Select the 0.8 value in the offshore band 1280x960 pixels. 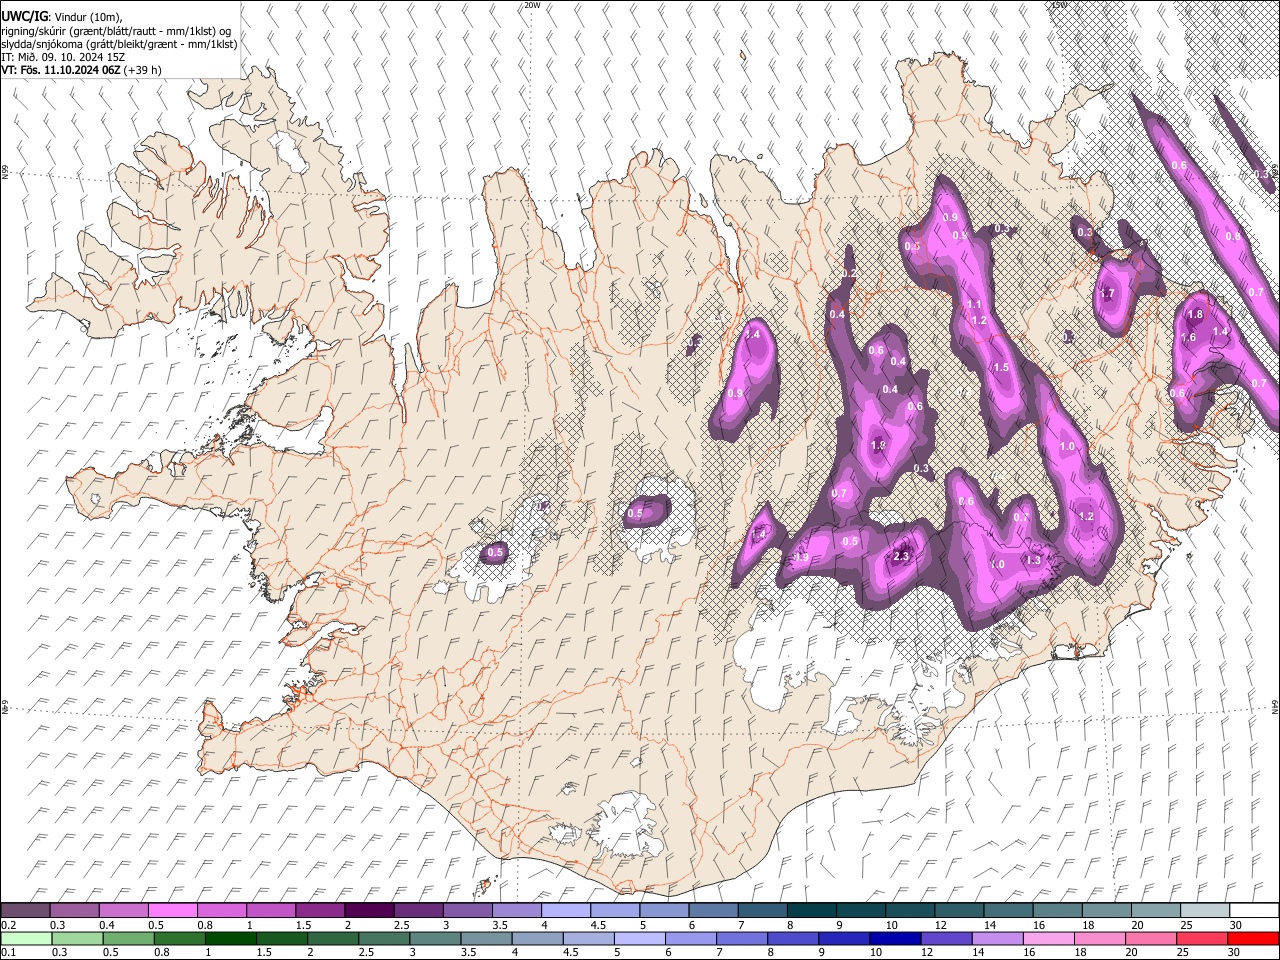click(x=1233, y=237)
